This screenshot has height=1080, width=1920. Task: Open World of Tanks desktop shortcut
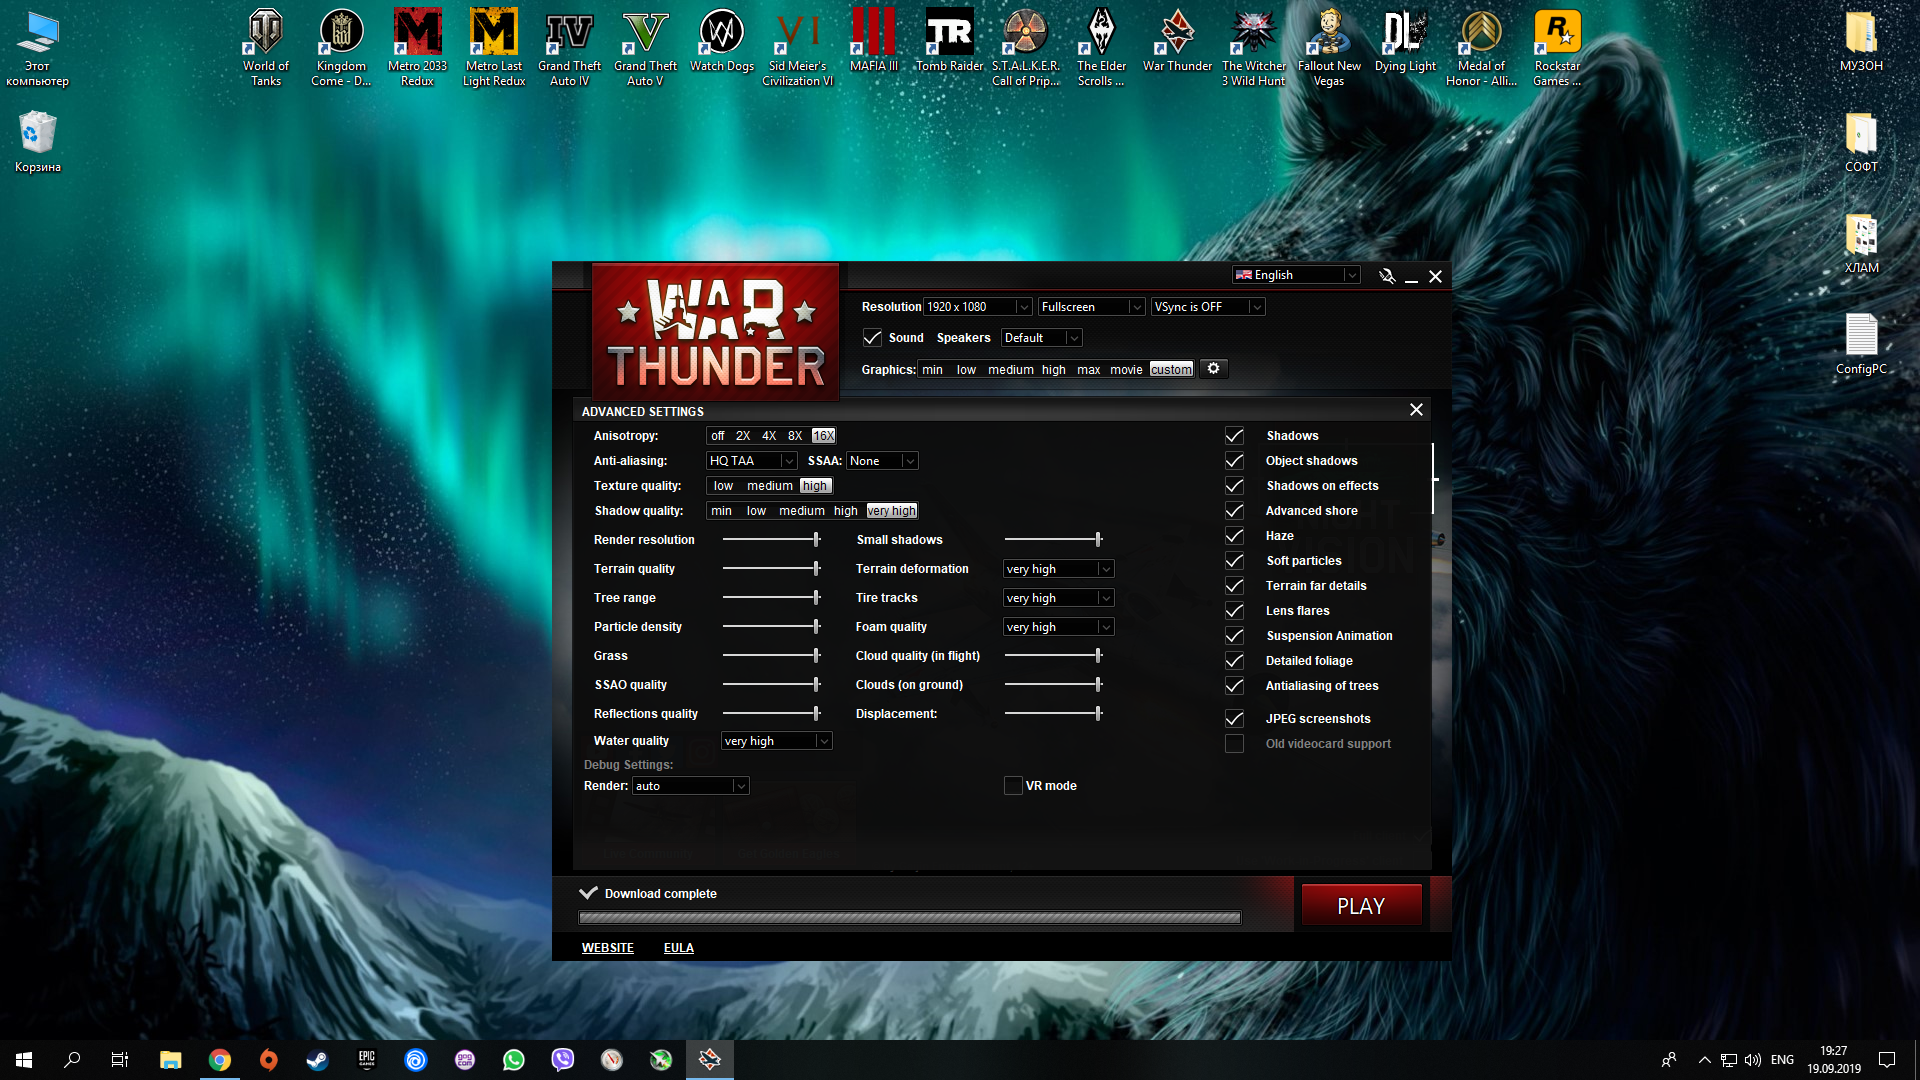pos(266,47)
